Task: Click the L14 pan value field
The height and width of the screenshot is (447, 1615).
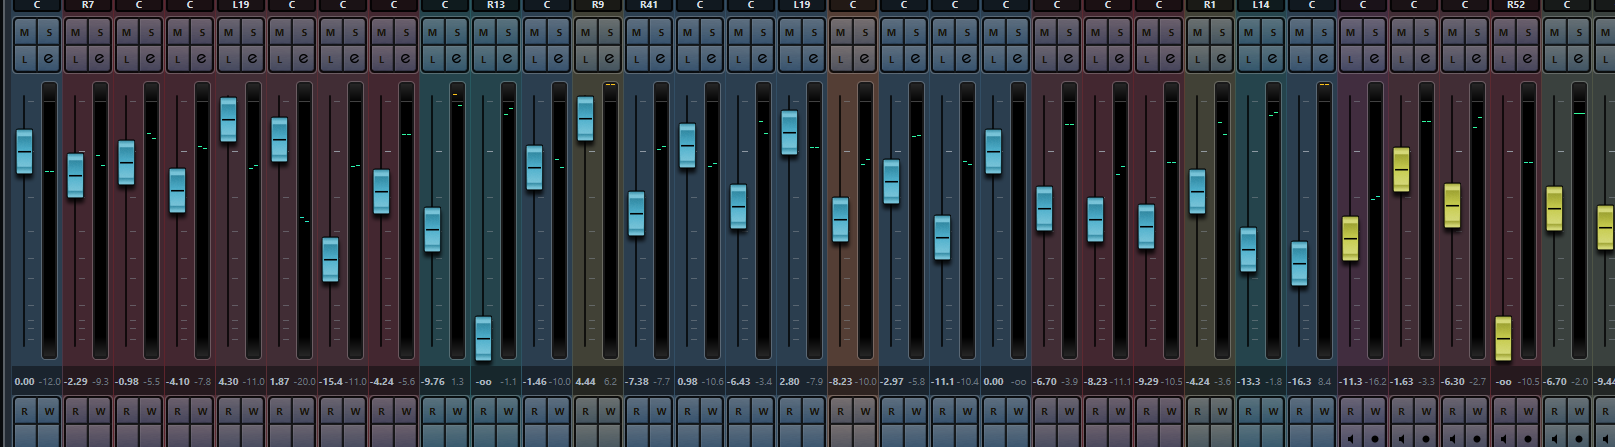Action: click(1261, 5)
